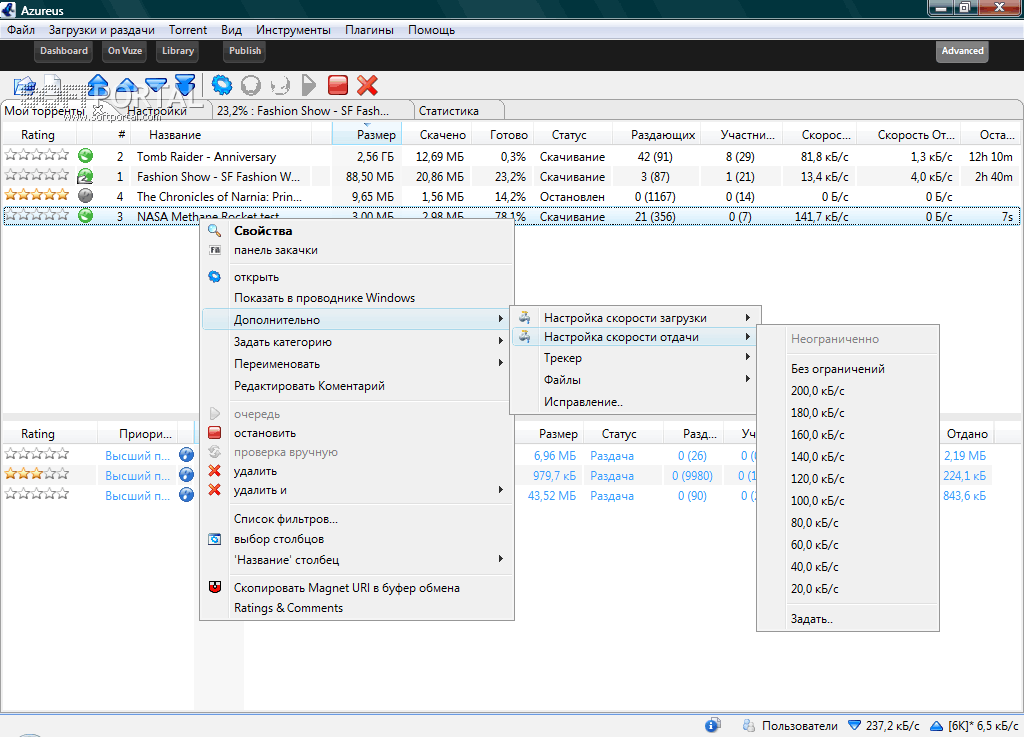
Task: Click the move-to-top double arrow toolbar icon
Action: click(98, 85)
